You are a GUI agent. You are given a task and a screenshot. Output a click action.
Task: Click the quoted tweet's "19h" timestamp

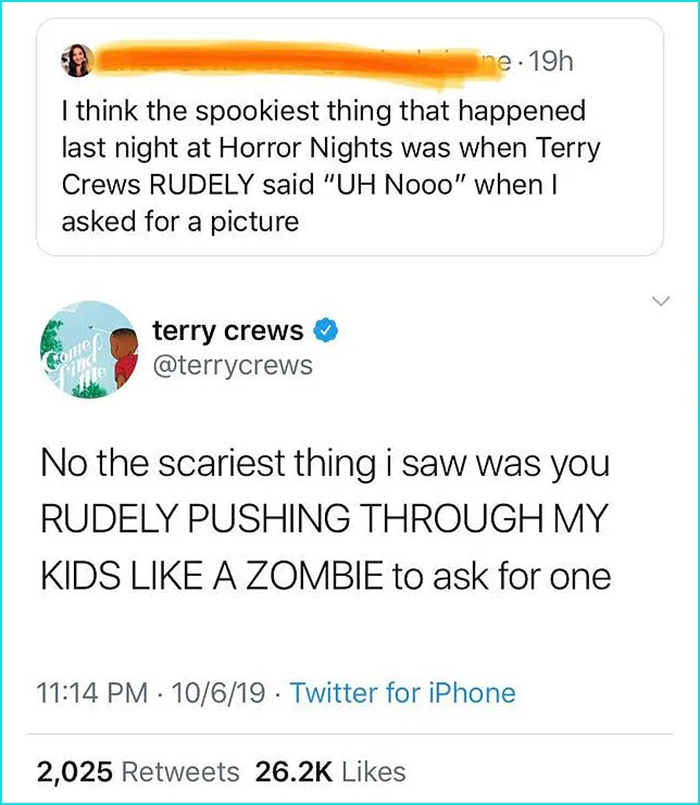pos(550,62)
